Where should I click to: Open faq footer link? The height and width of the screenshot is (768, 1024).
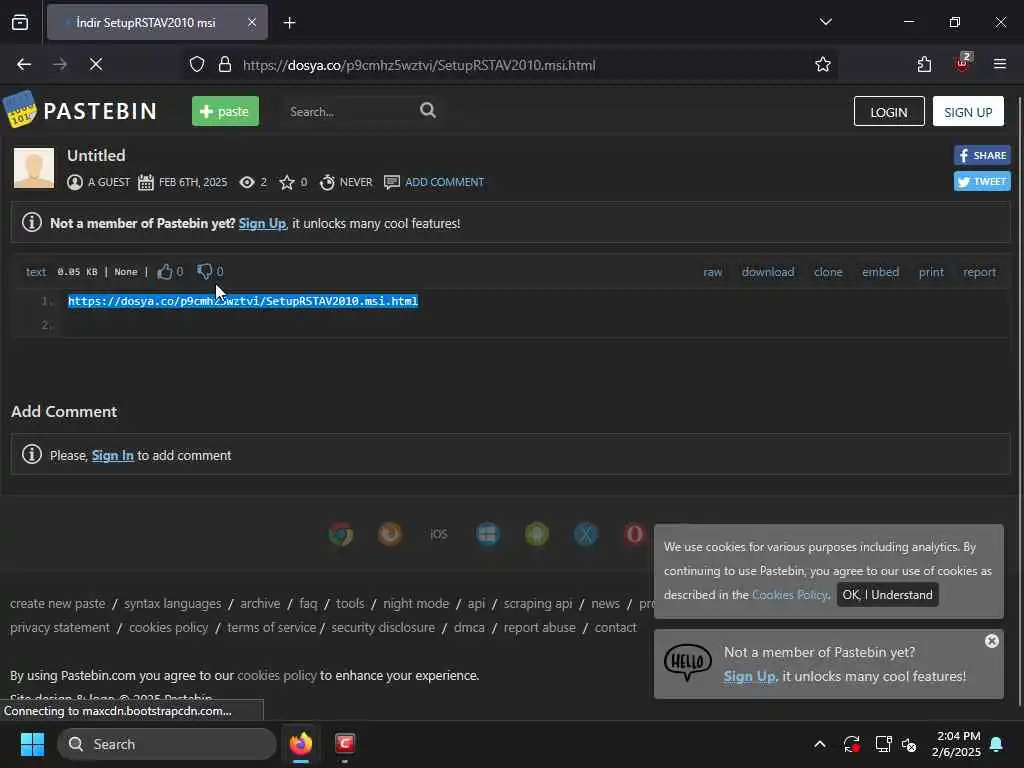308,603
